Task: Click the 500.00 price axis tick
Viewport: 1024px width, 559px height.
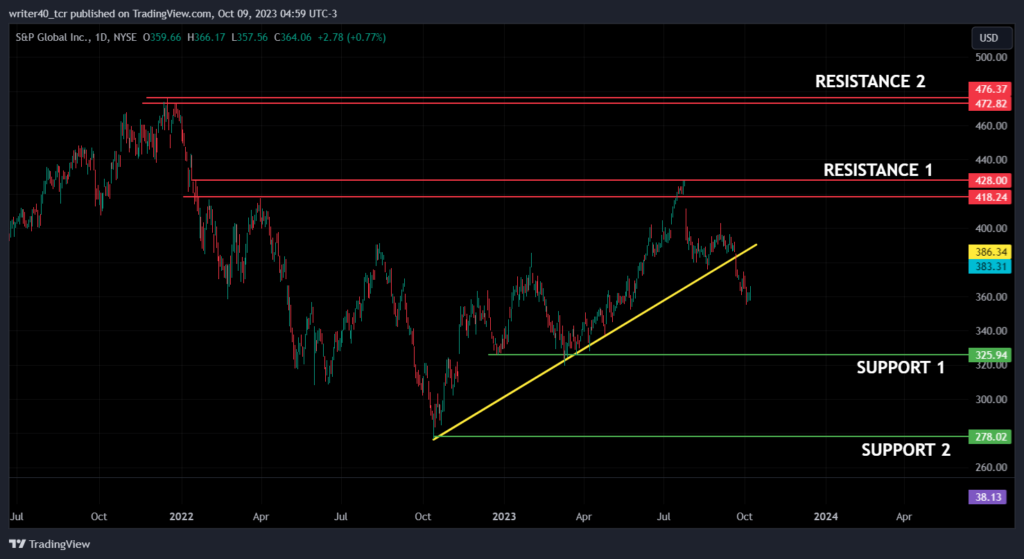Action: tap(990, 57)
